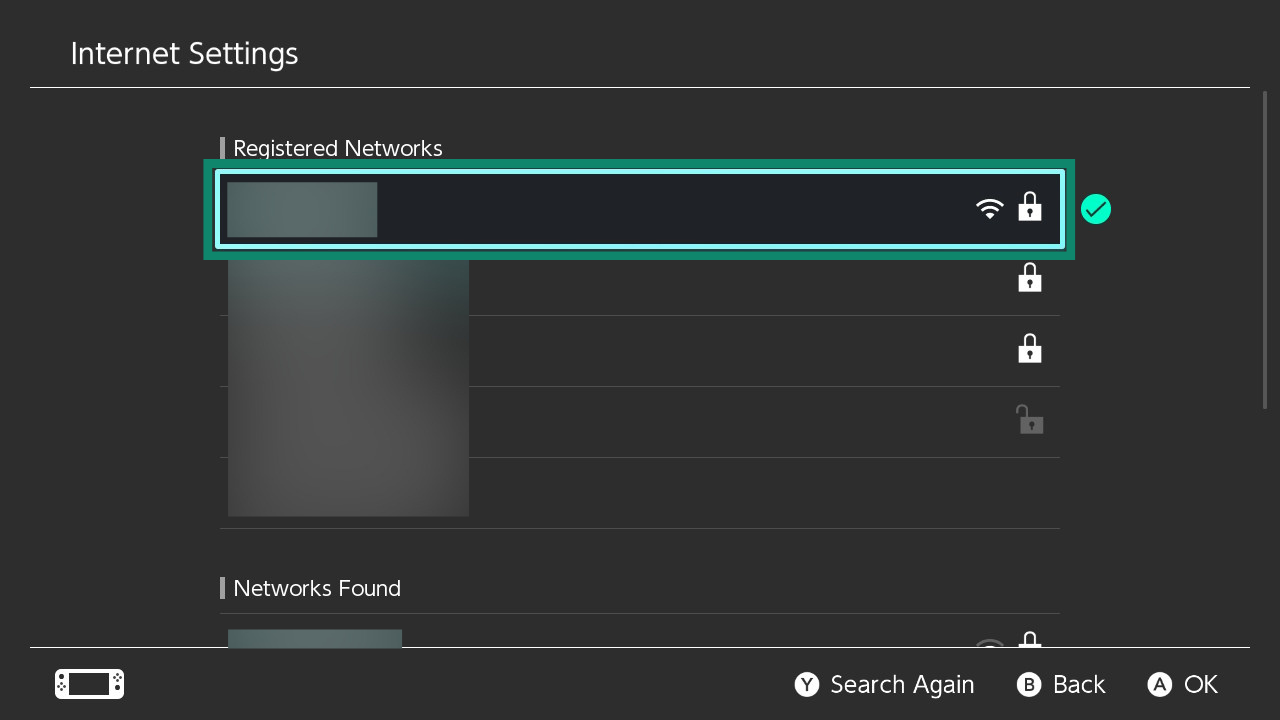
Task: Click the circular Y button glyph
Action: click(x=807, y=684)
